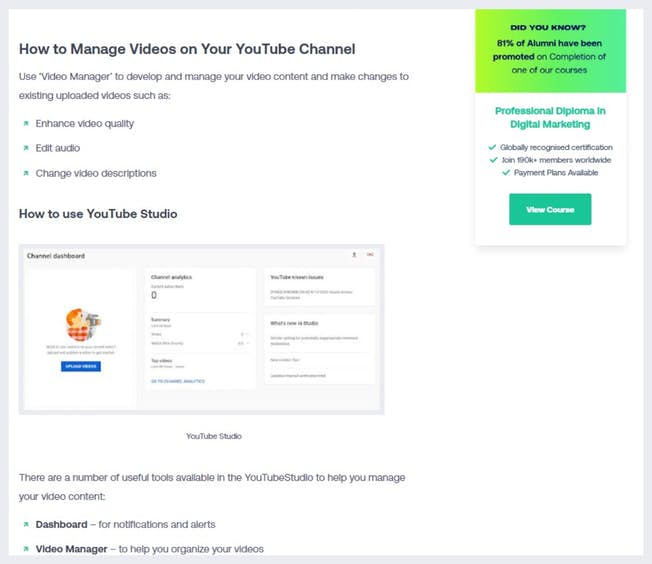Click the View Course button
Screen dimensions: 652x564
[550, 209]
